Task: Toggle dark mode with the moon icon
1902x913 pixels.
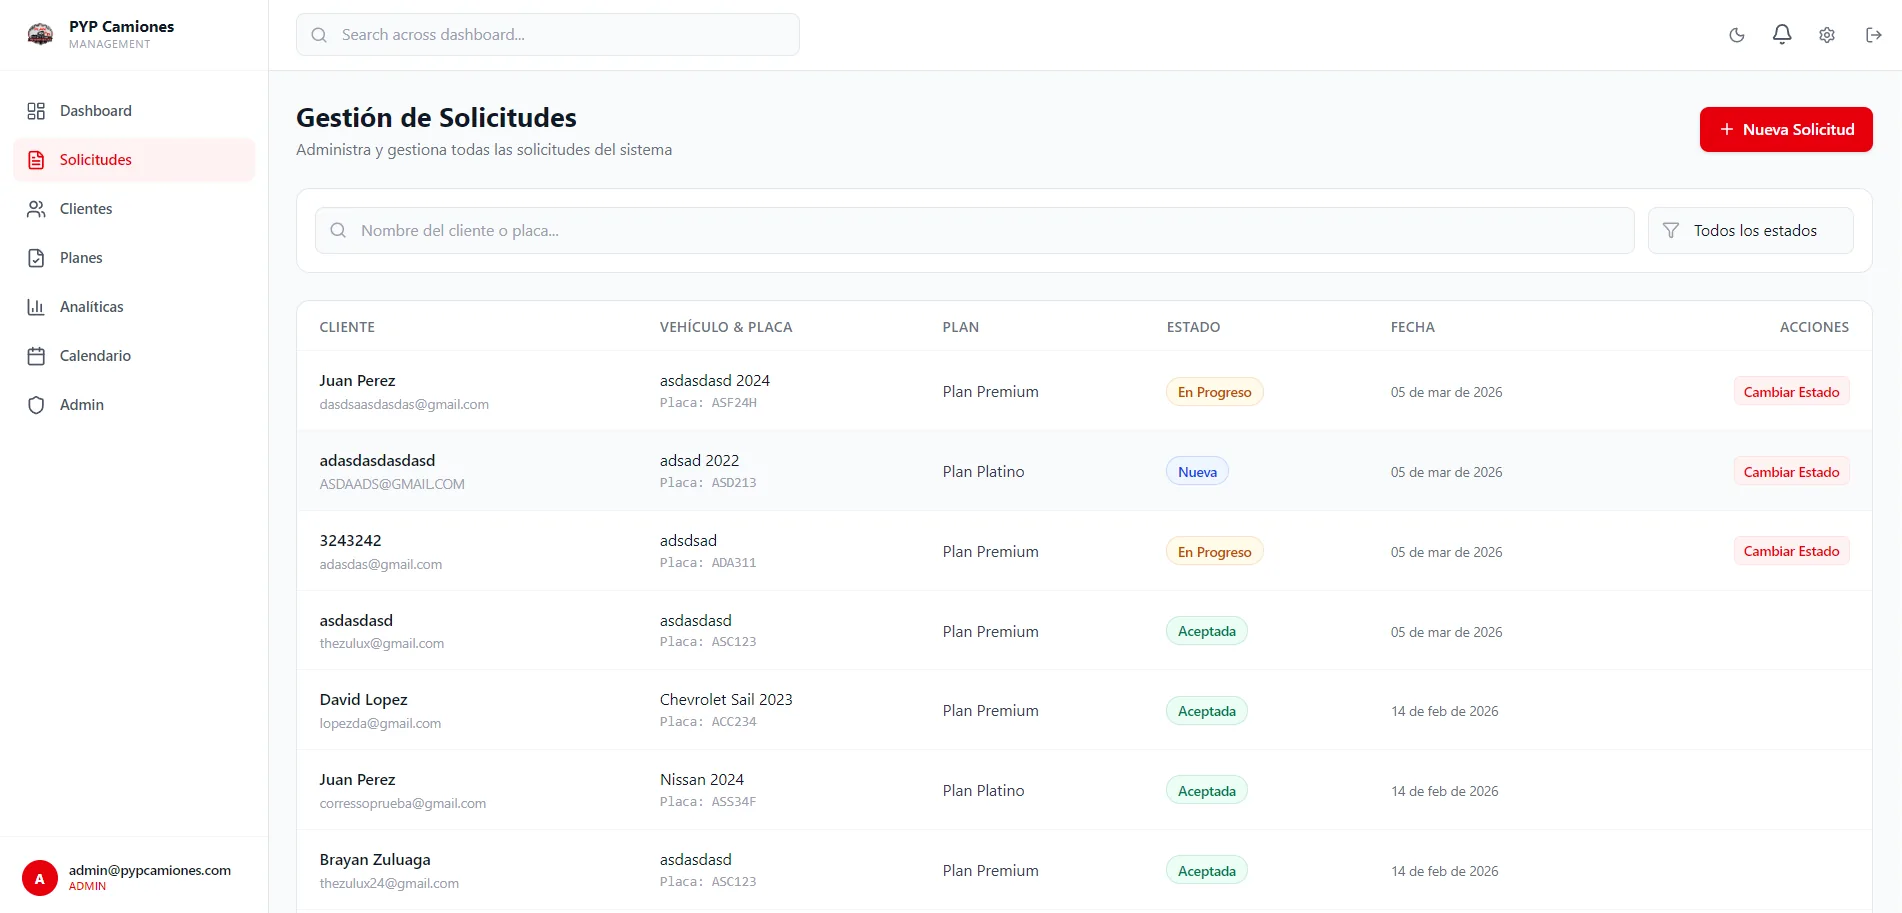Action: point(1736,34)
